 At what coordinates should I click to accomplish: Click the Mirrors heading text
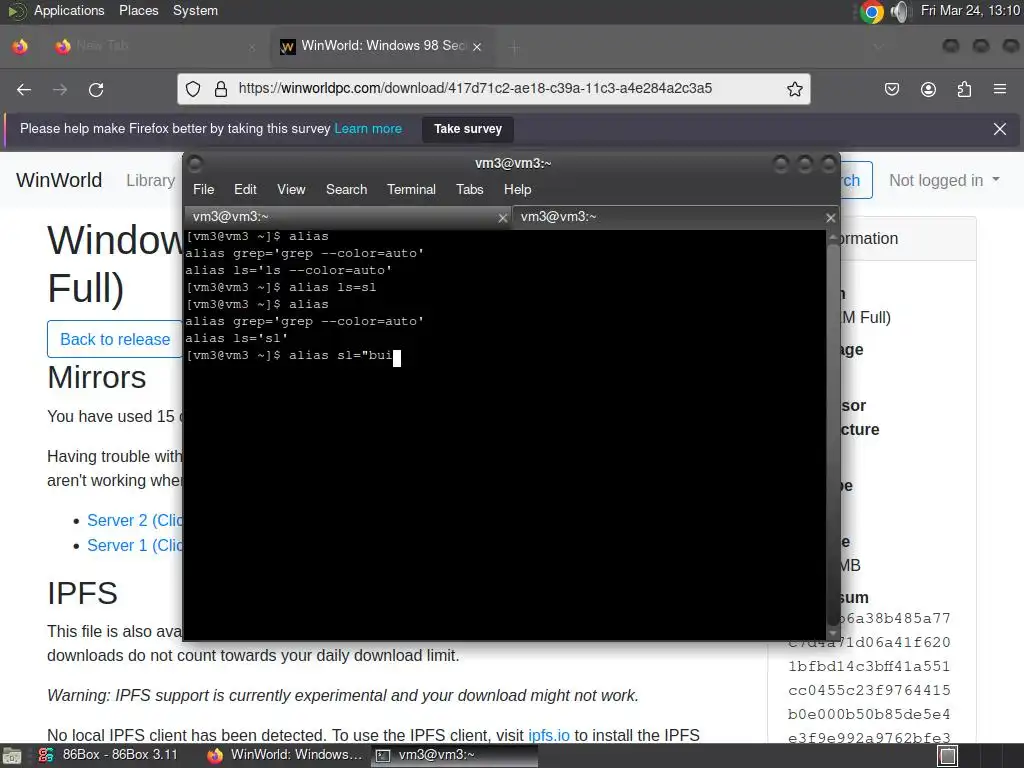click(97, 377)
